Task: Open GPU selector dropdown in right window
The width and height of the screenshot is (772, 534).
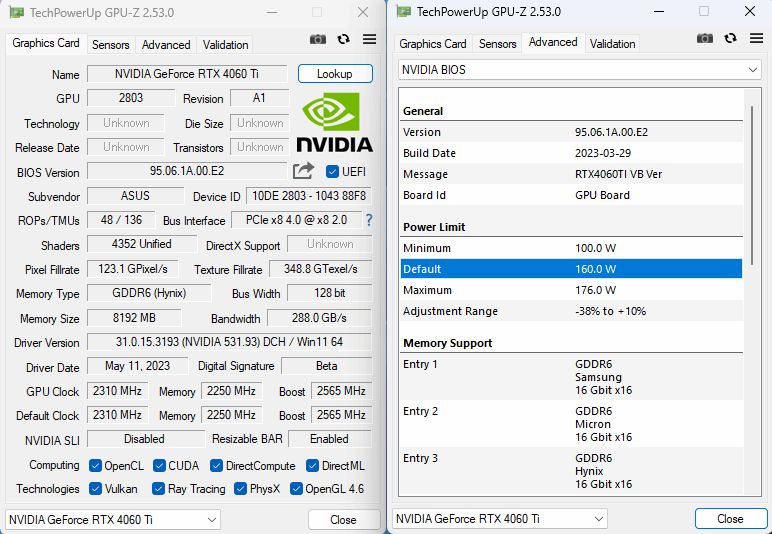Action: [500, 519]
